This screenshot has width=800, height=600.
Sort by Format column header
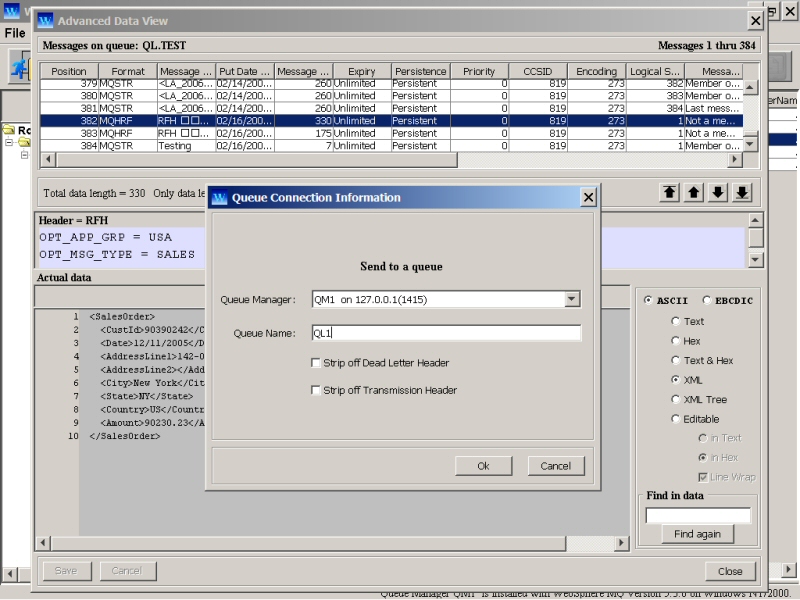(x=128, y=71)
